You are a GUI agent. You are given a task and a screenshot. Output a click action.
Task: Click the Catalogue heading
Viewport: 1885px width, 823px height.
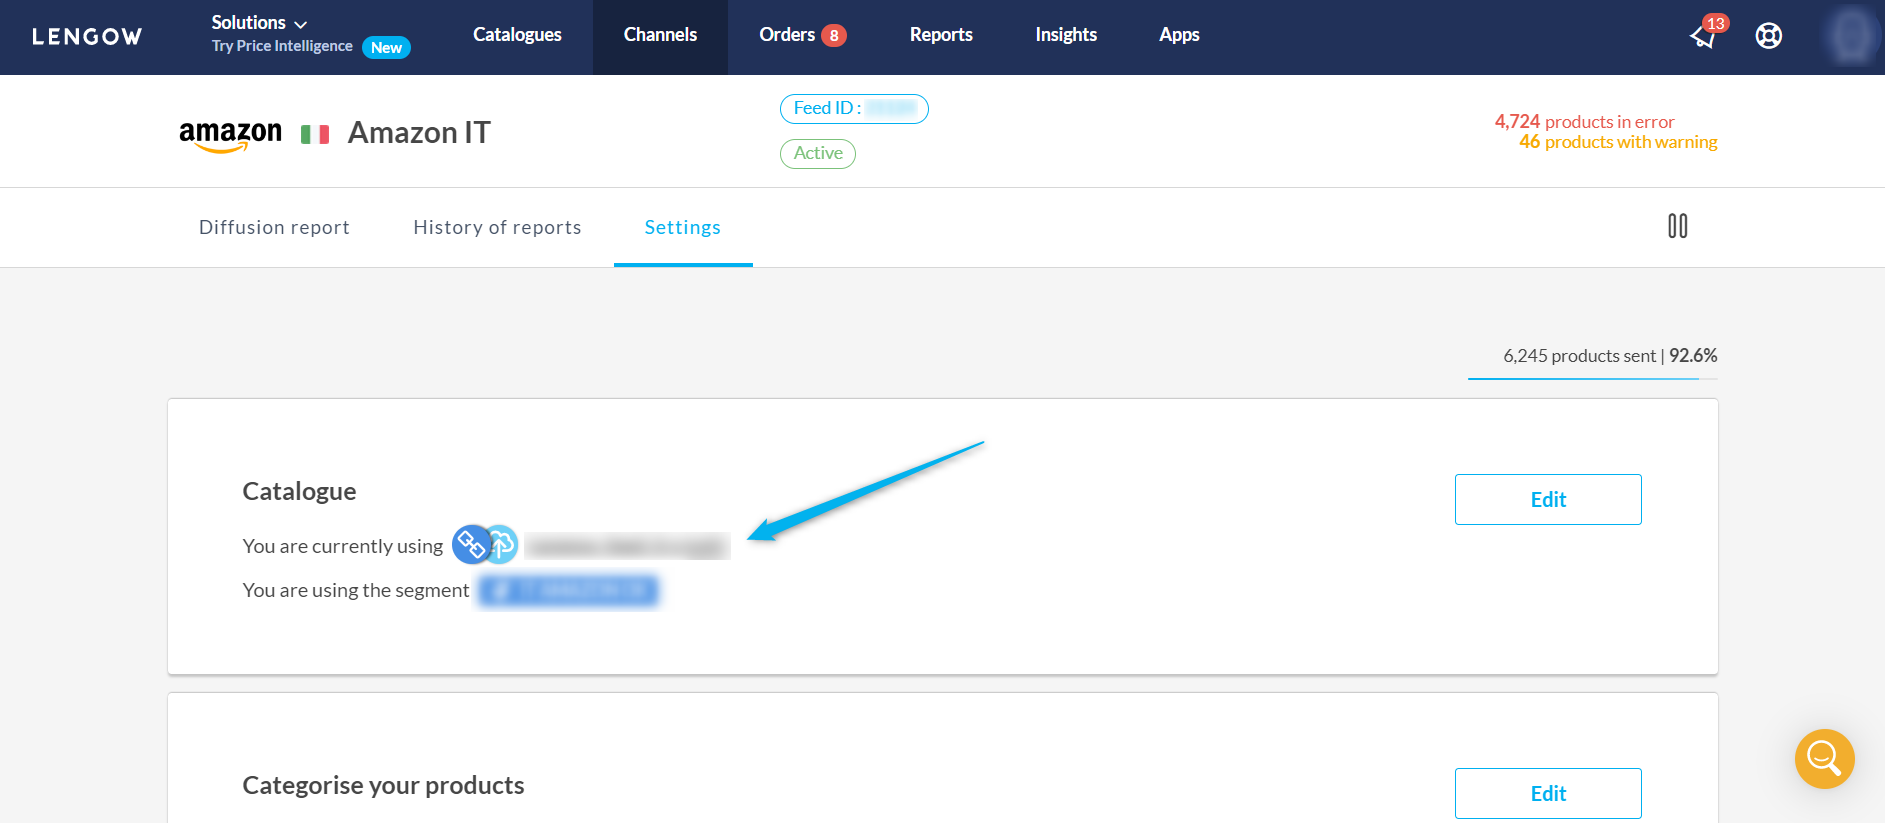[299, 491]
